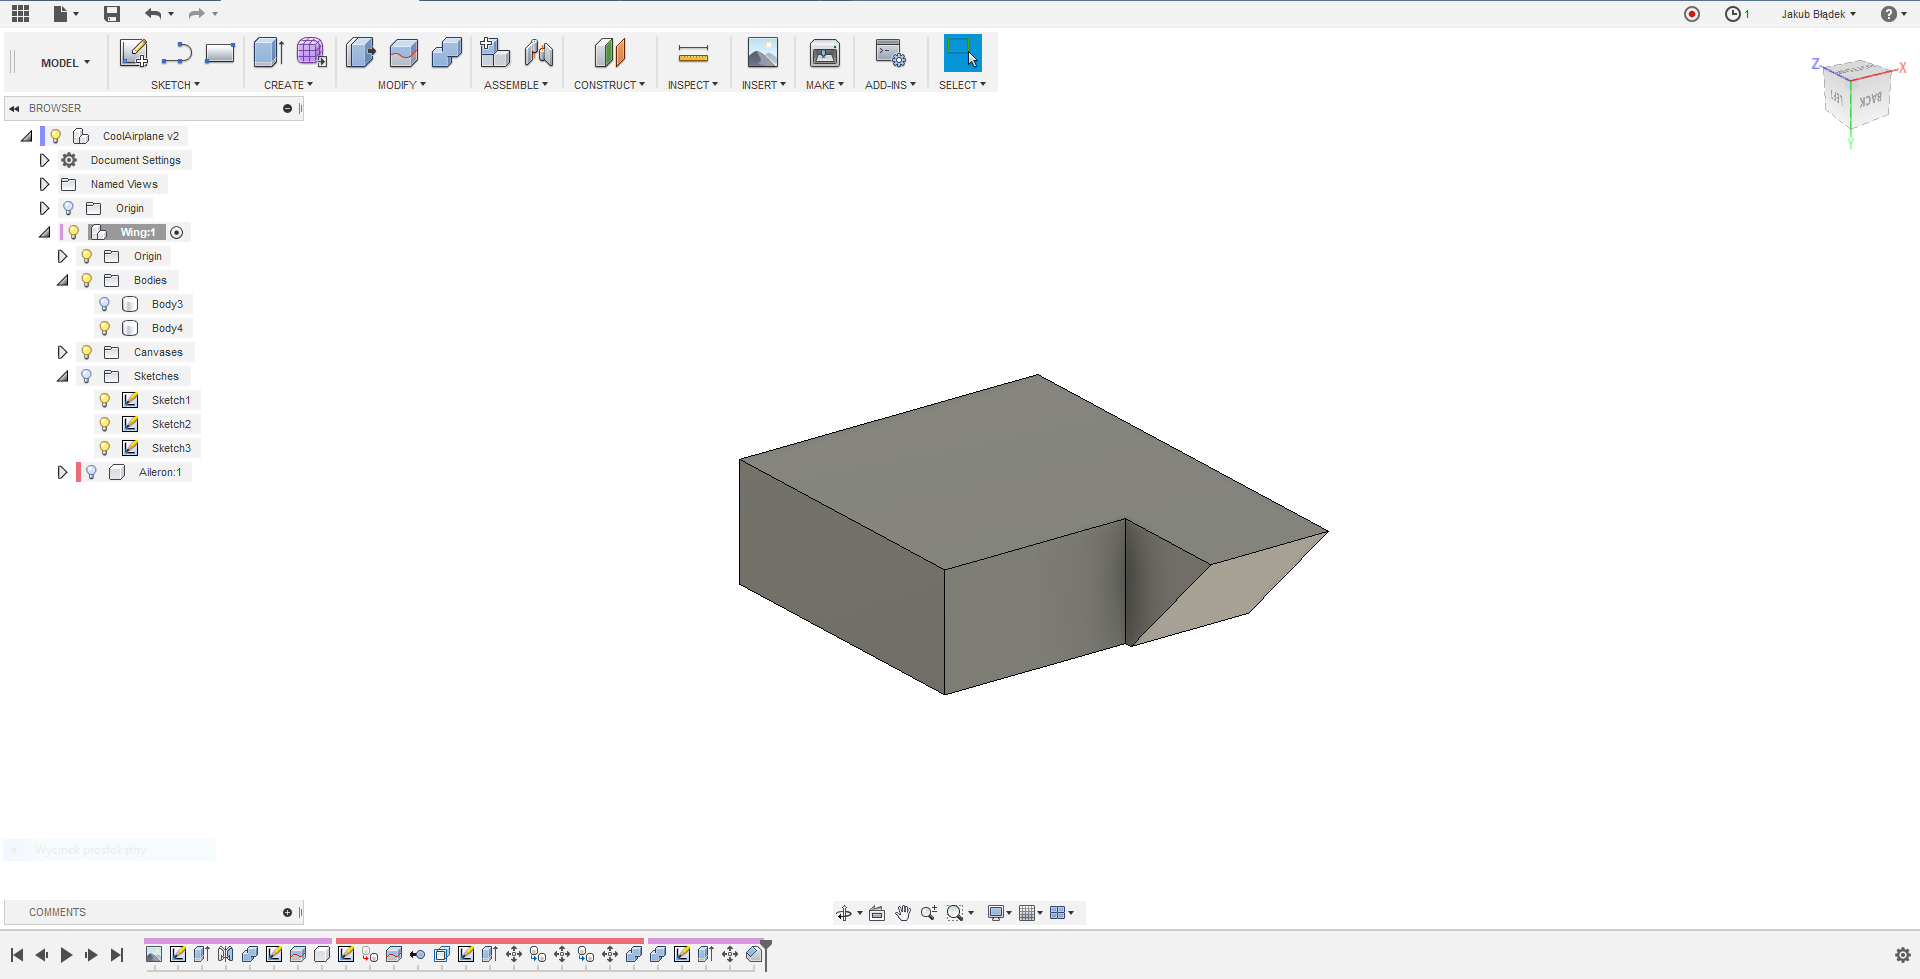Toggle visibility bulb of Aileron:1
The image size is (1920, 979).
[x=91, y=472]
